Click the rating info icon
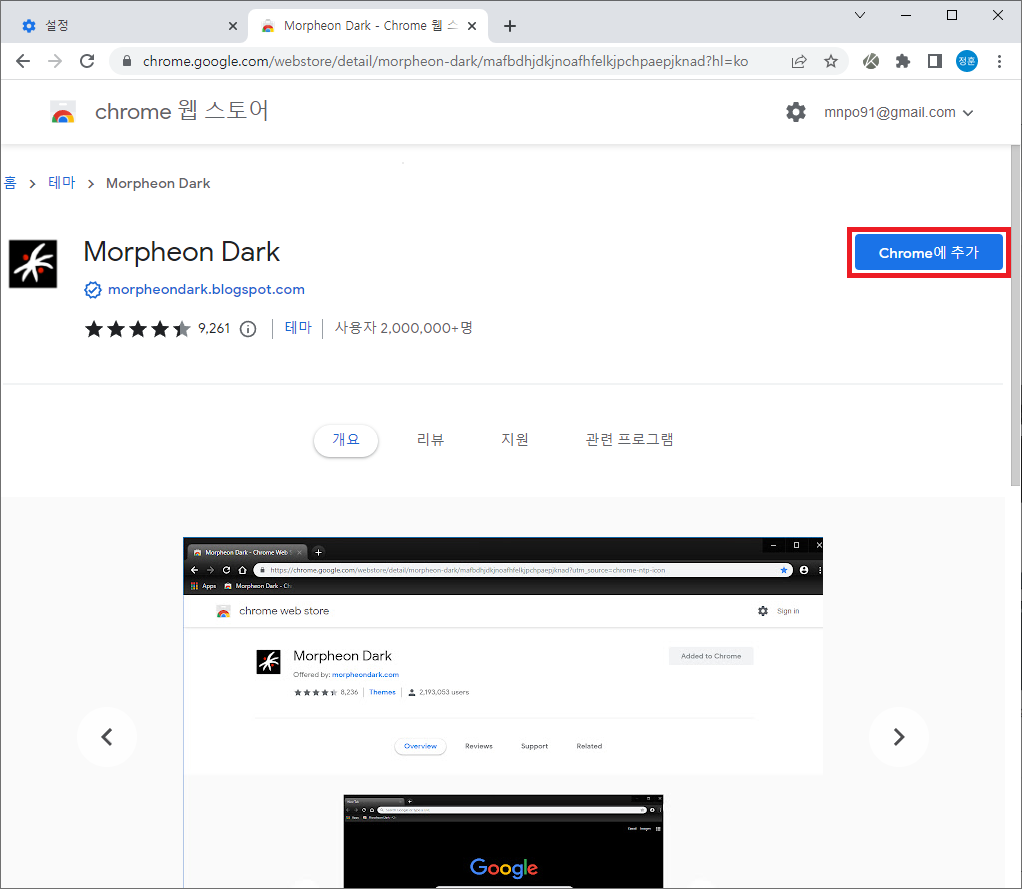1022x889 pixels. click(x=248, y=328)
